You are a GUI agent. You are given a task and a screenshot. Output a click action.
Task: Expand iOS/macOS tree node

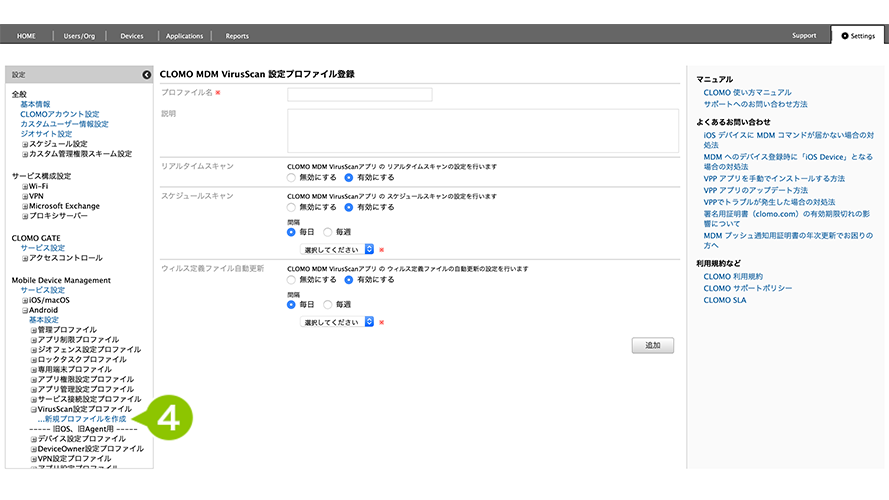click(x=25, y=300)
